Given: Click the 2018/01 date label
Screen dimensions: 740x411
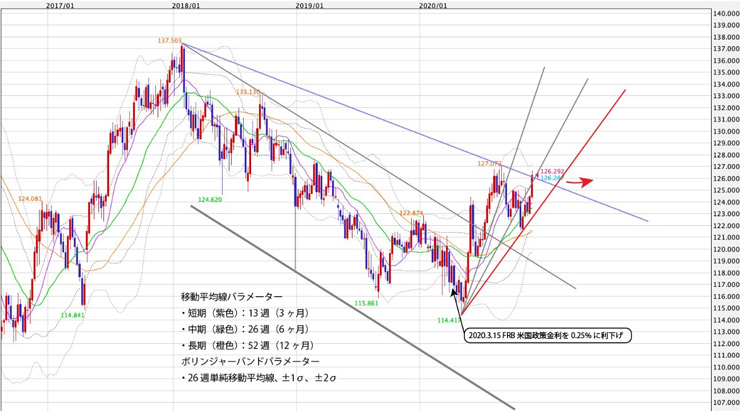Looking at the screenshot, I should coord(185,6).
